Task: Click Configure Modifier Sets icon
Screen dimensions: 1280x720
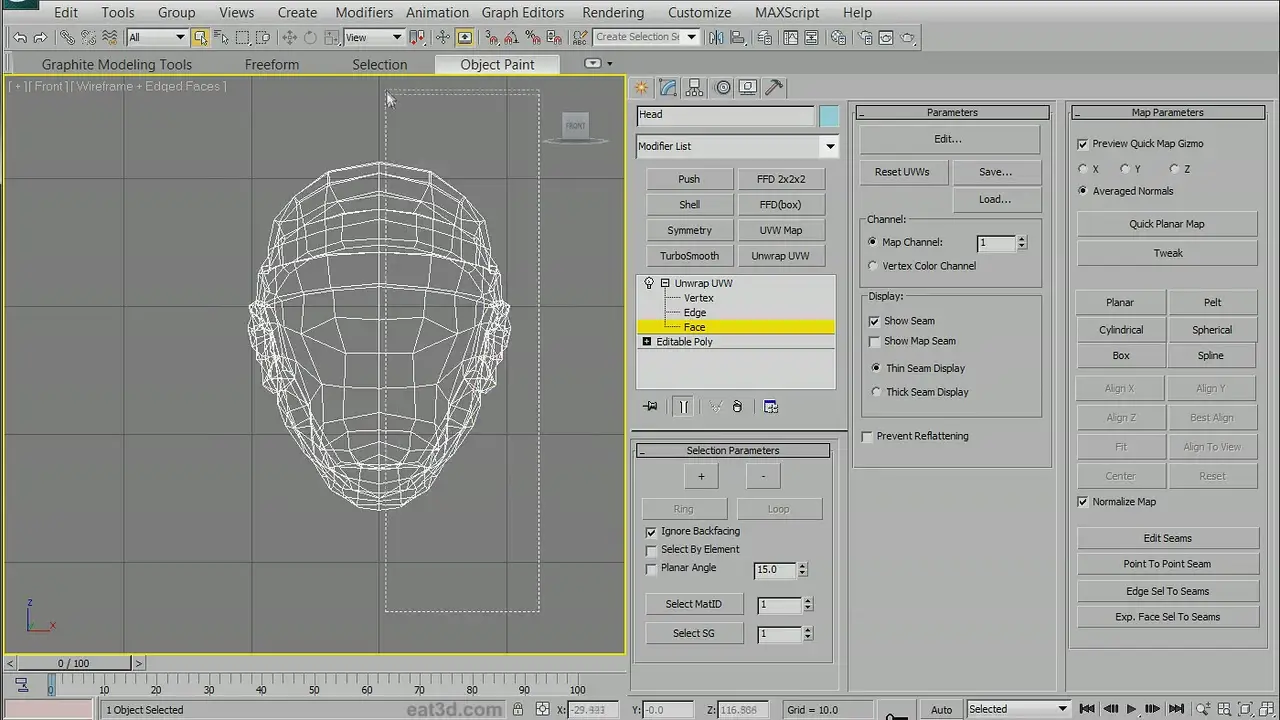Action: pyautogui.click(x=771, y=407)
